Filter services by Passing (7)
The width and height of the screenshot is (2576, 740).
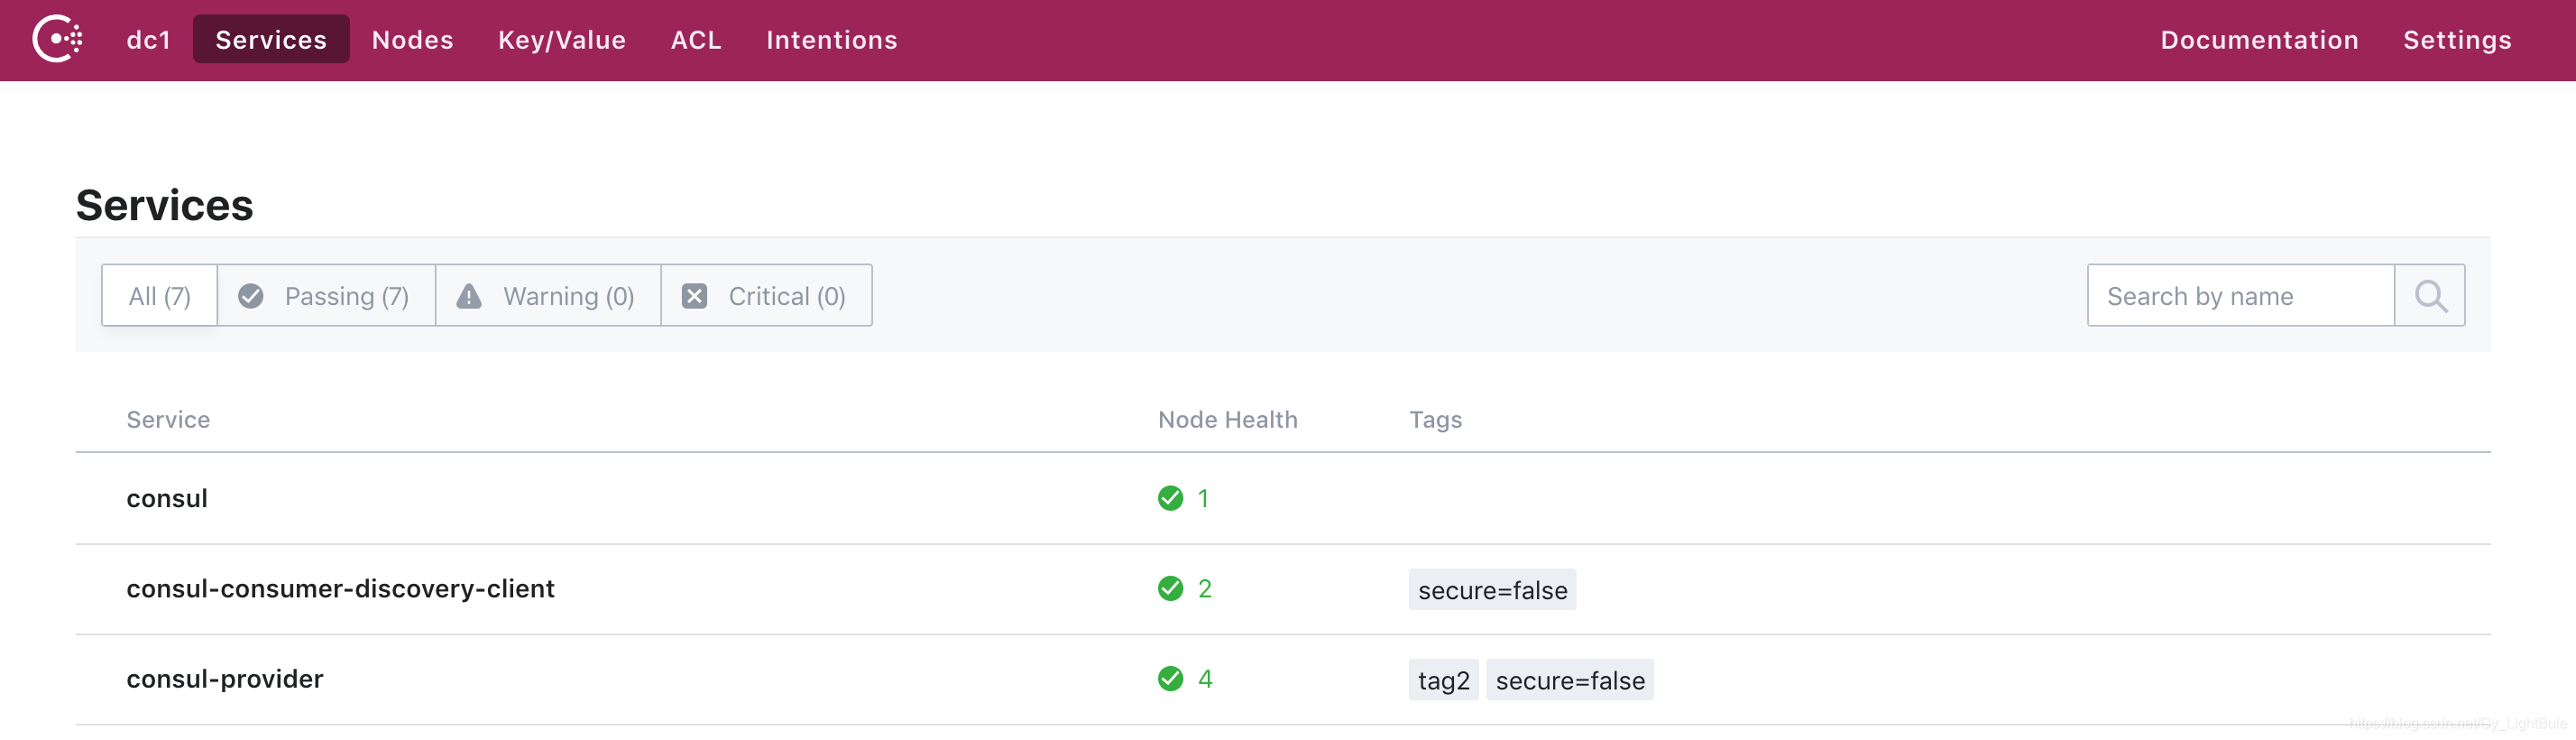pyautogui.click(x=326, y=296)
